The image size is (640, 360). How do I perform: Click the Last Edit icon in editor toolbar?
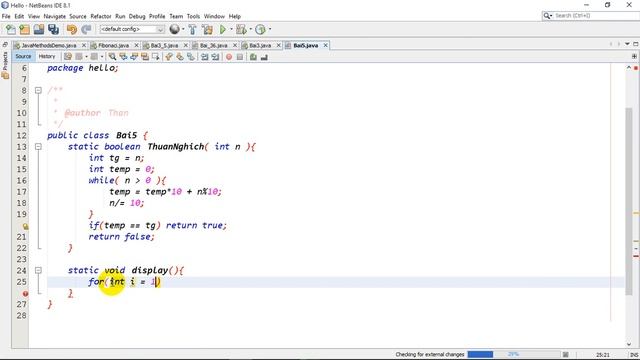(68, 57)
